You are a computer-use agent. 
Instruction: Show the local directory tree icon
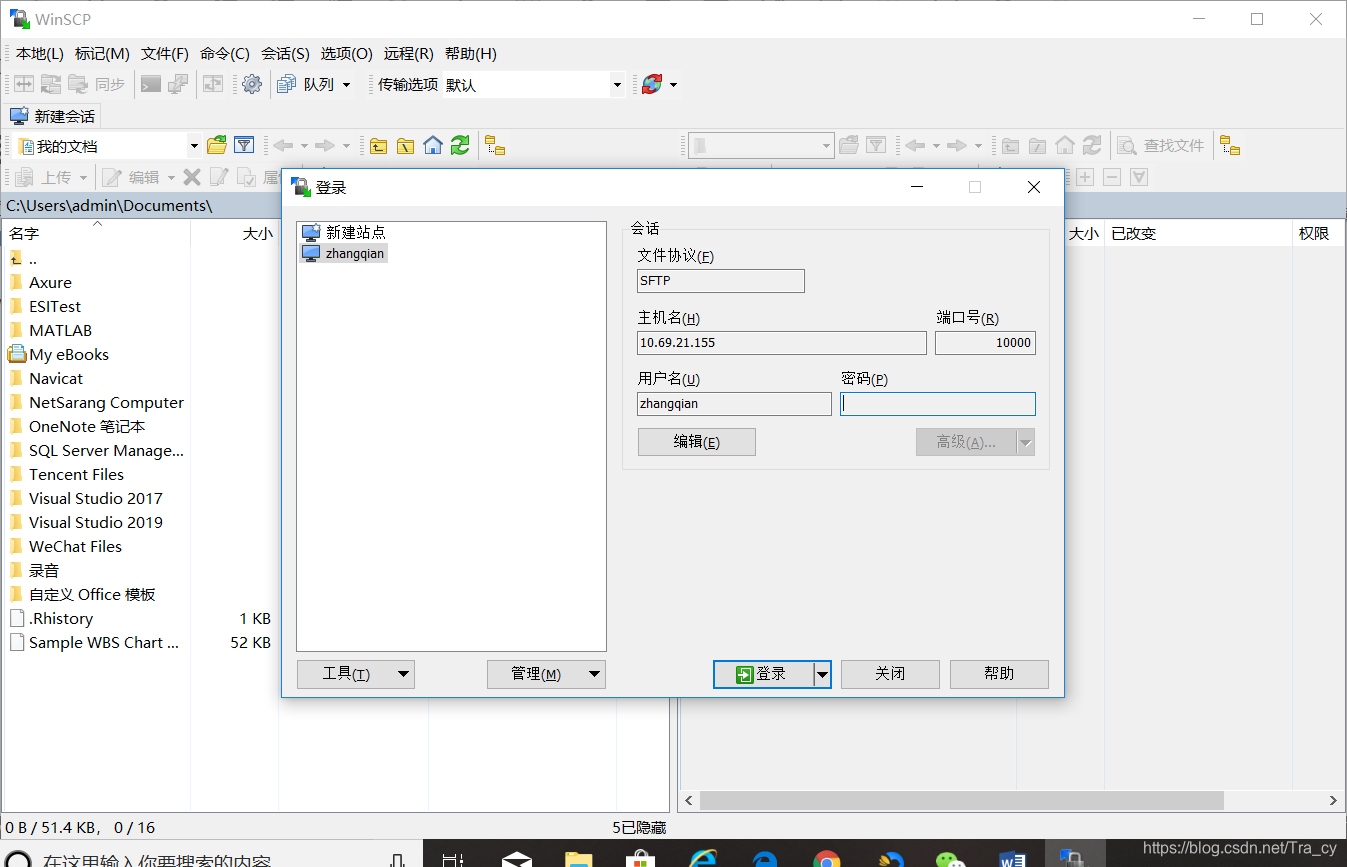coord(495,146)
